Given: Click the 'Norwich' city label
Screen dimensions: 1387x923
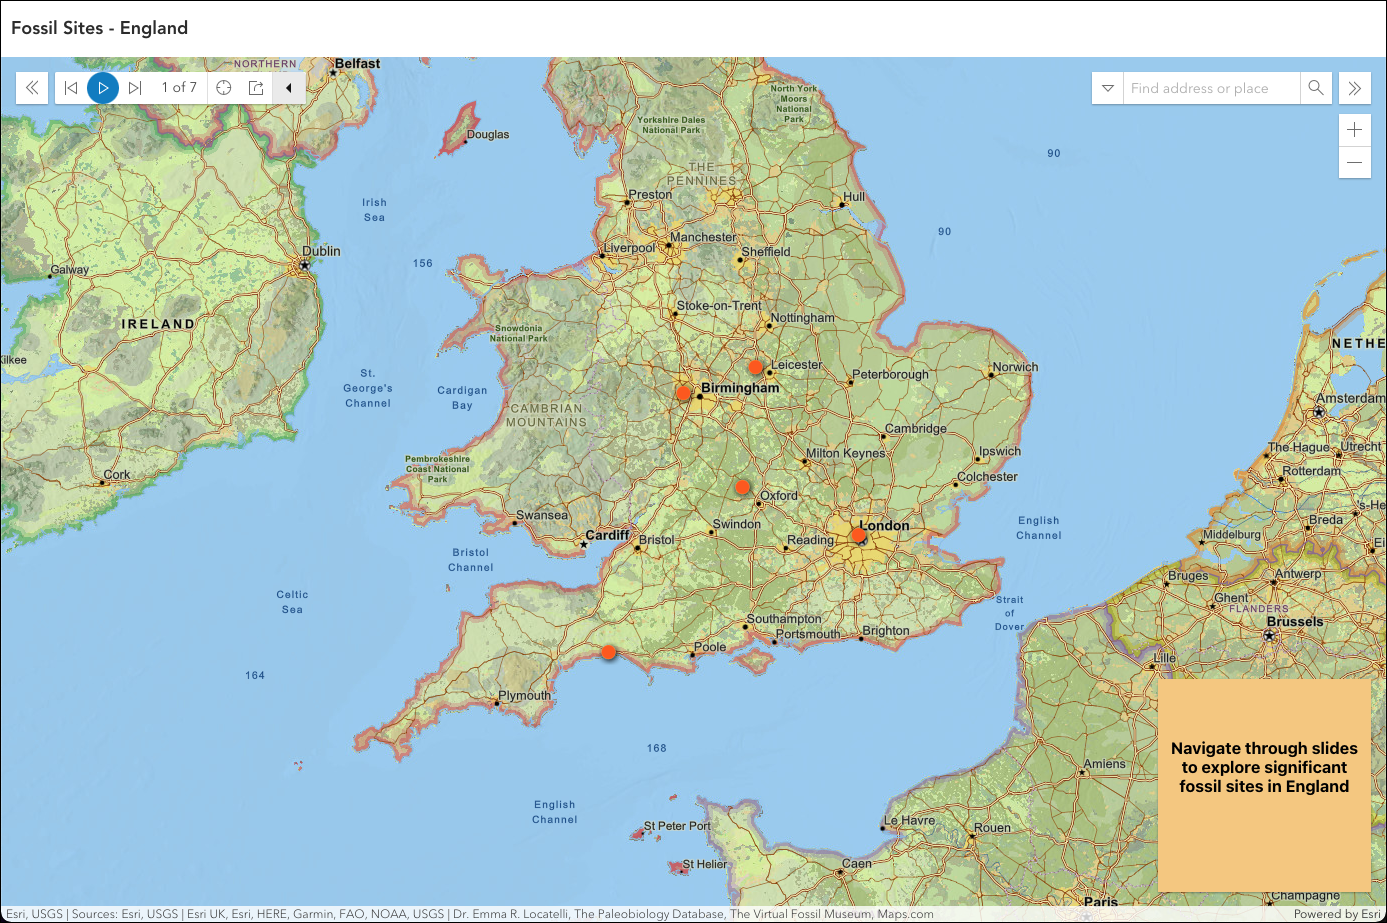Looking at the screenshot, I should tap(1015, 367).
